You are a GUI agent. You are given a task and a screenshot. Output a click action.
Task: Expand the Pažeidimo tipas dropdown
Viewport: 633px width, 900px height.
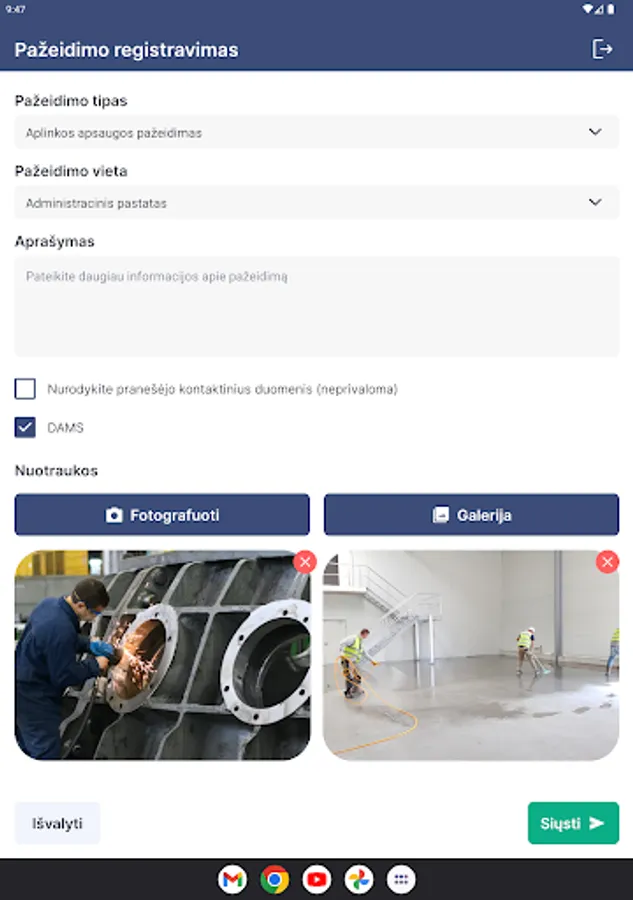click(317, 132)
